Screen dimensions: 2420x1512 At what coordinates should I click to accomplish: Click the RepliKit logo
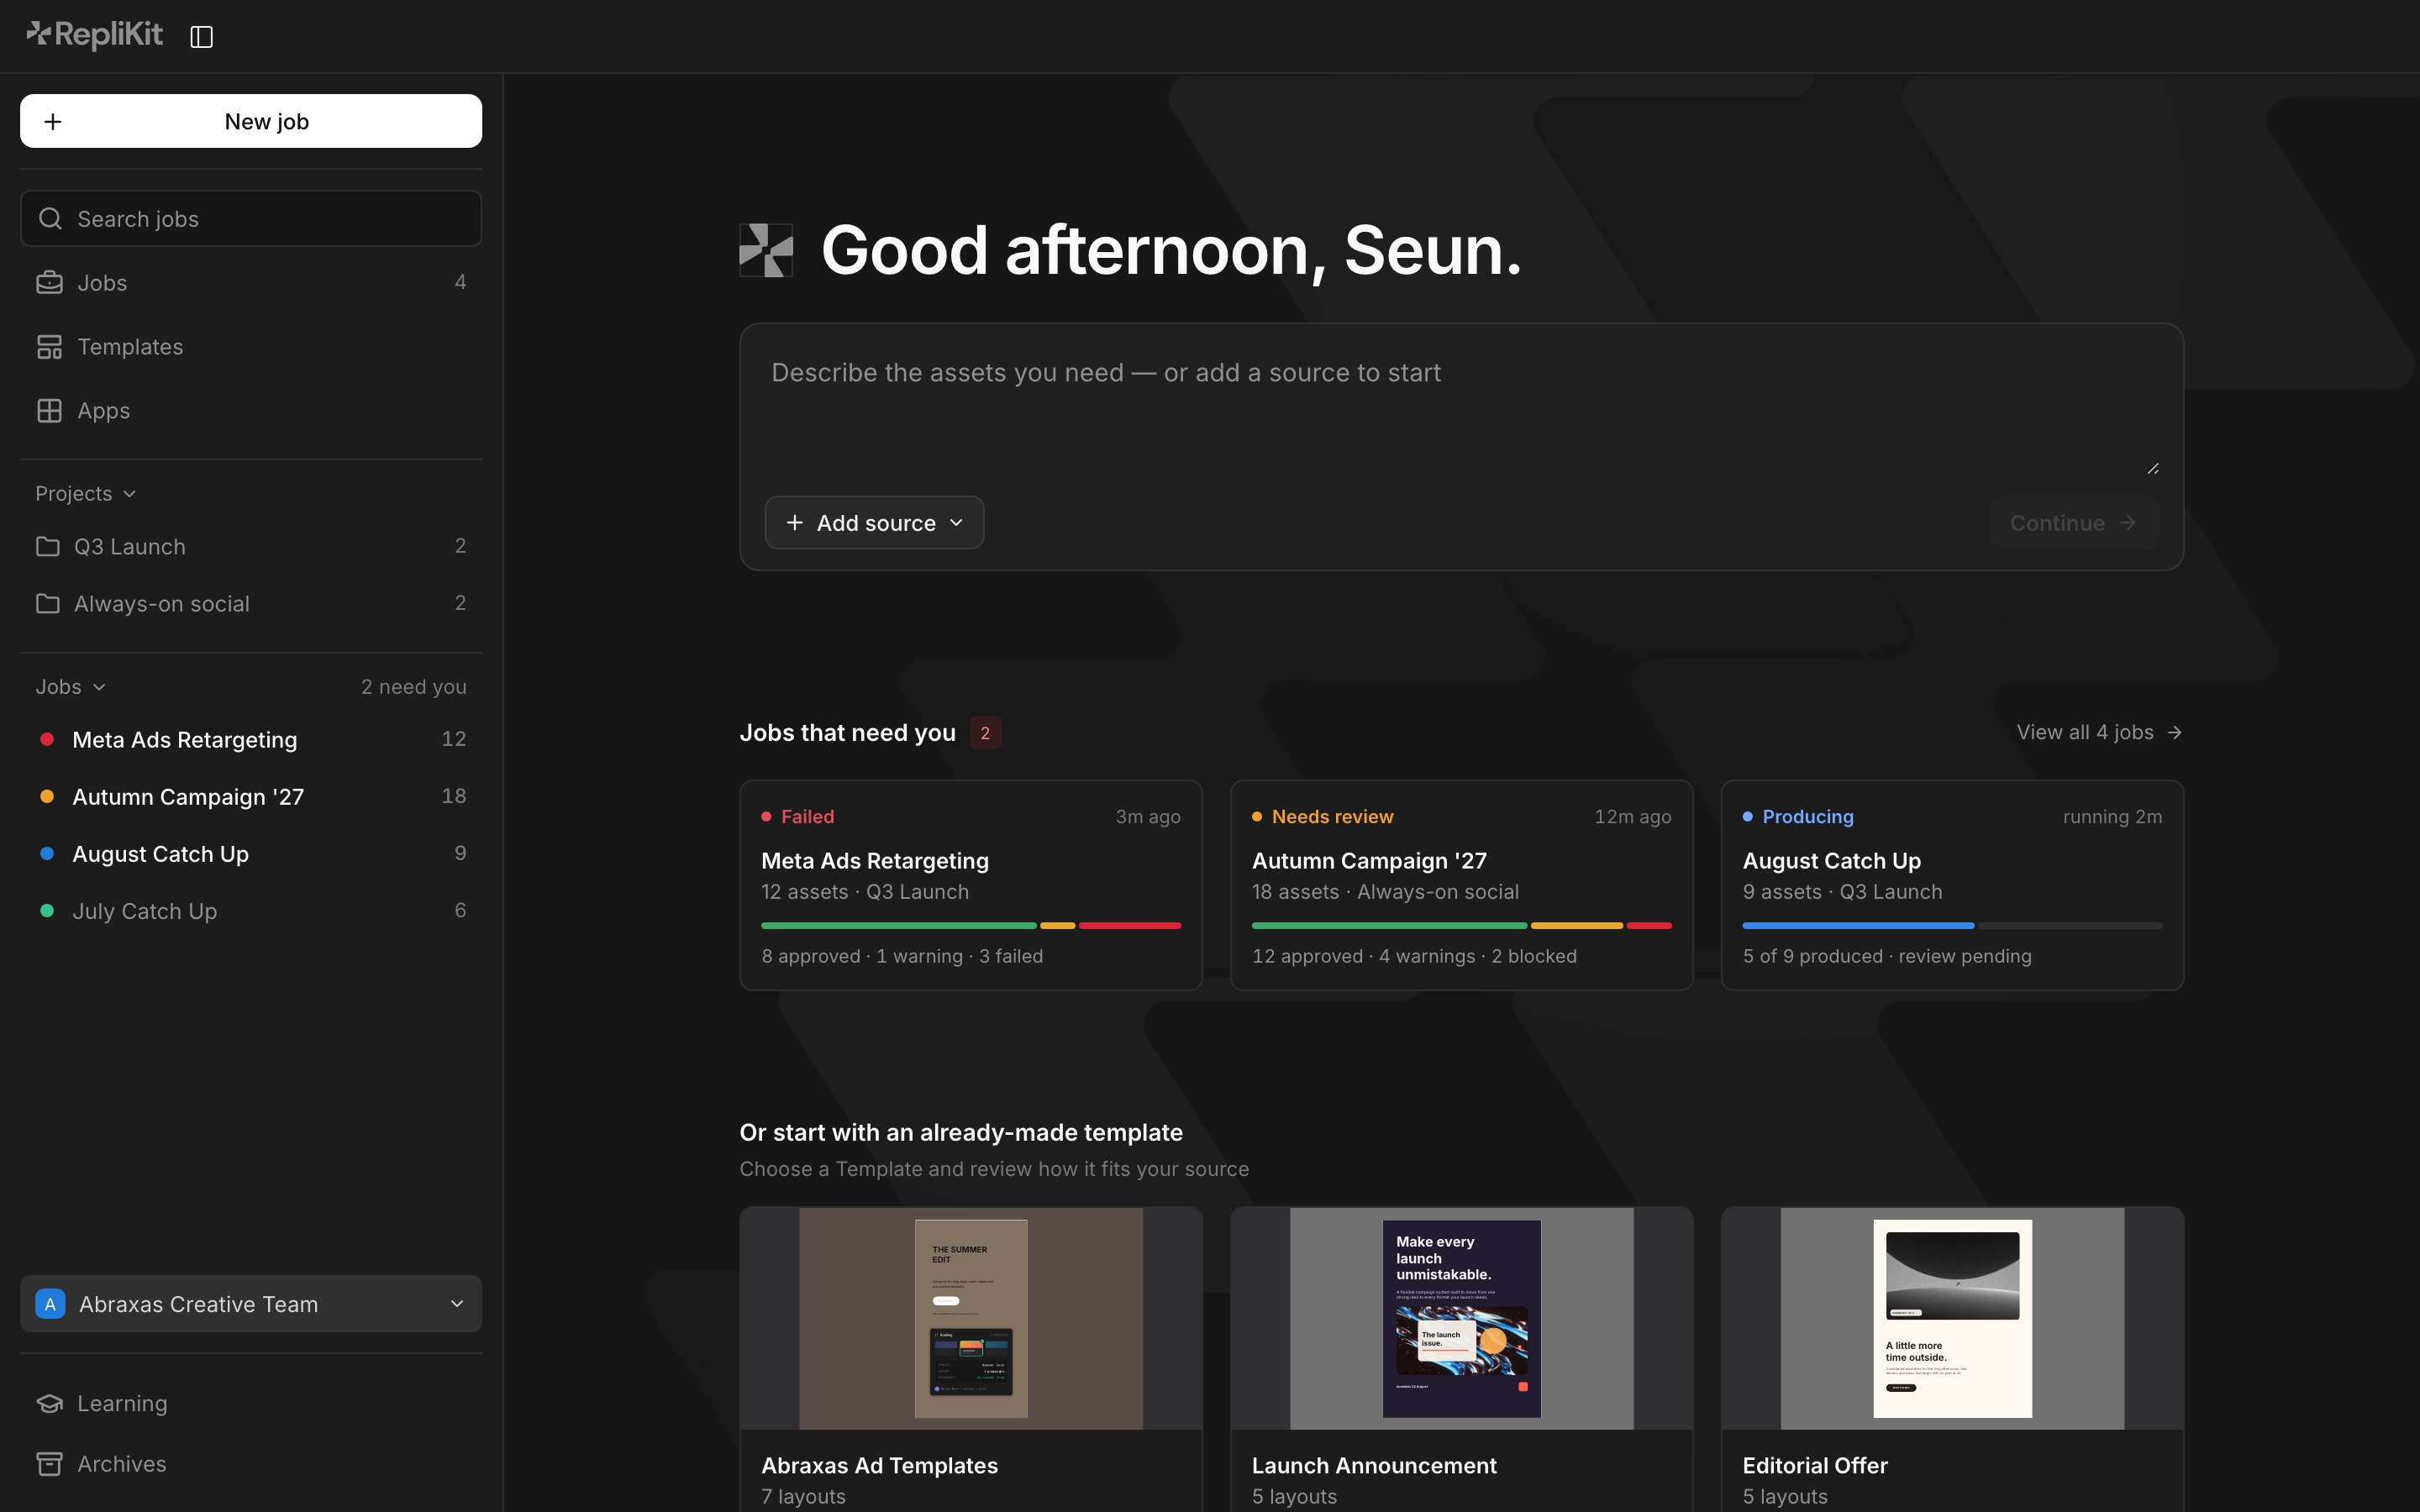pyautogui.click(x=94, y=35)
